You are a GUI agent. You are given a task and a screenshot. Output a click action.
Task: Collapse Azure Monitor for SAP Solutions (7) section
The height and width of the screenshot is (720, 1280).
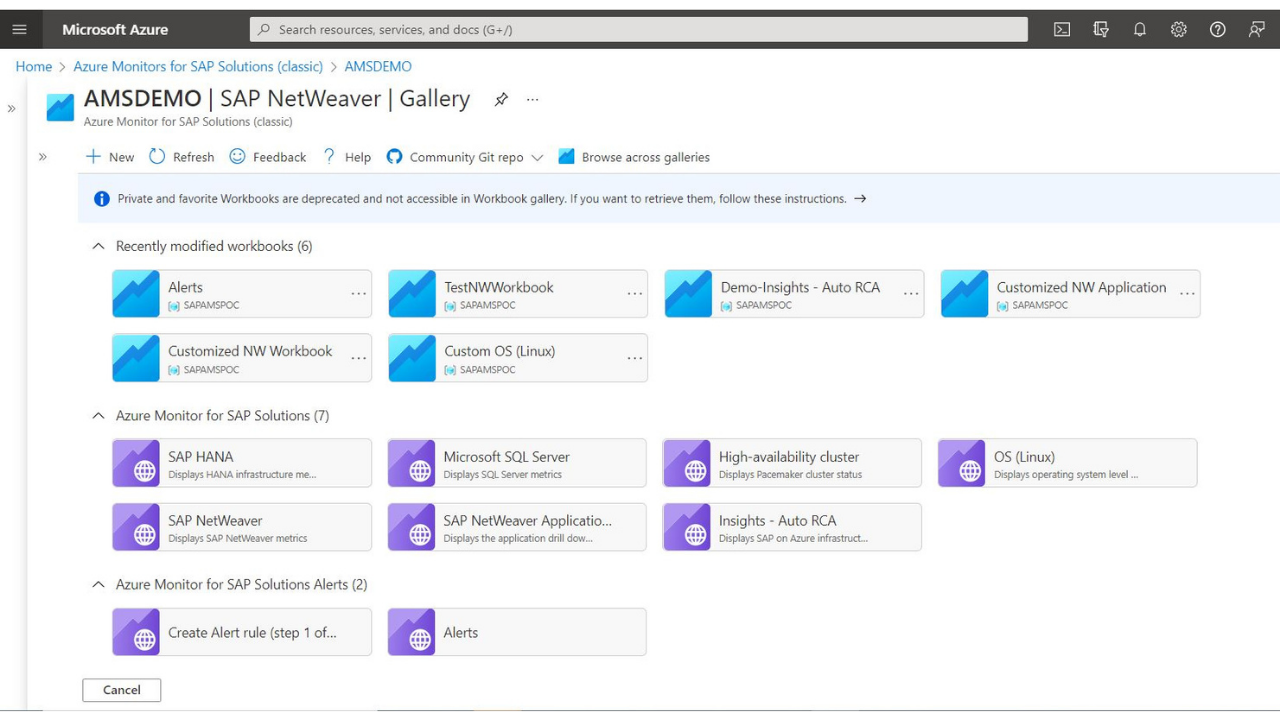[x=98, y=415]
